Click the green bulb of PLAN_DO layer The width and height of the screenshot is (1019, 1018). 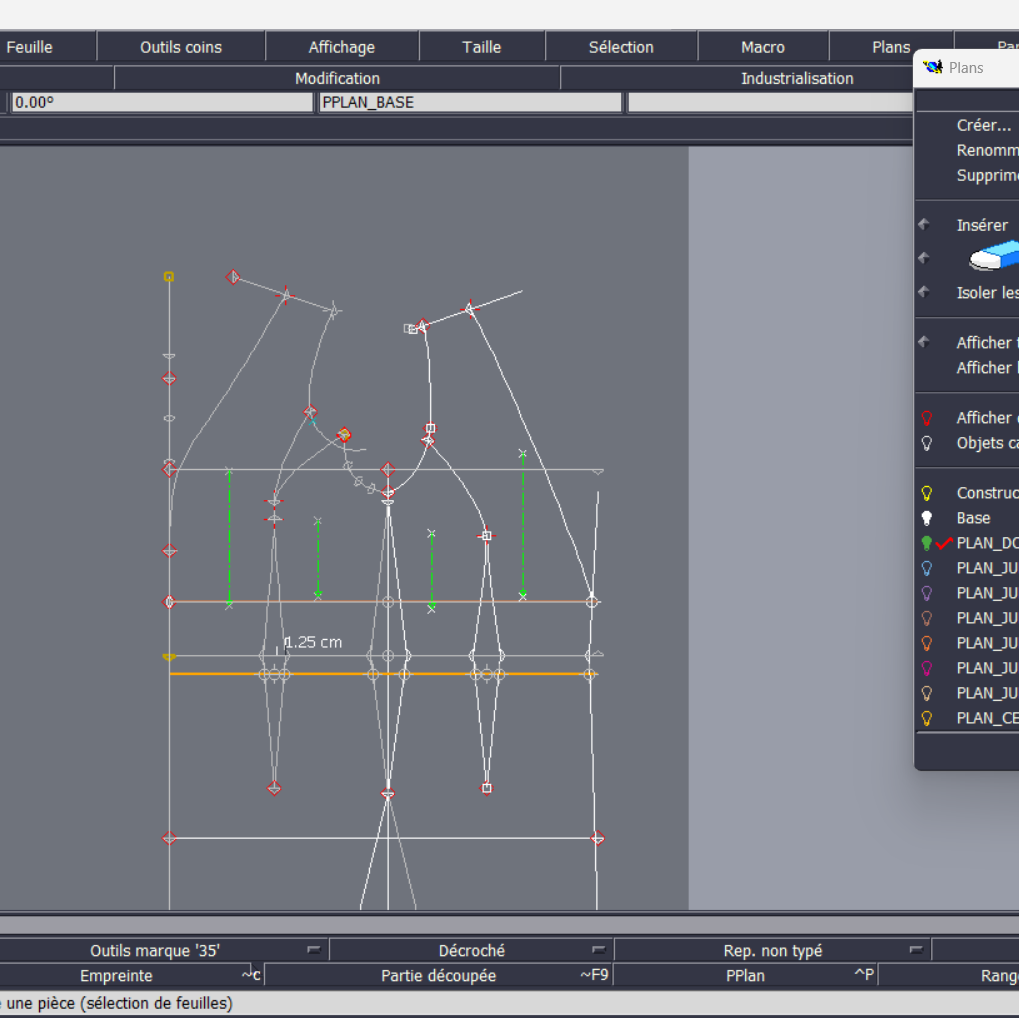coord(927,543)
